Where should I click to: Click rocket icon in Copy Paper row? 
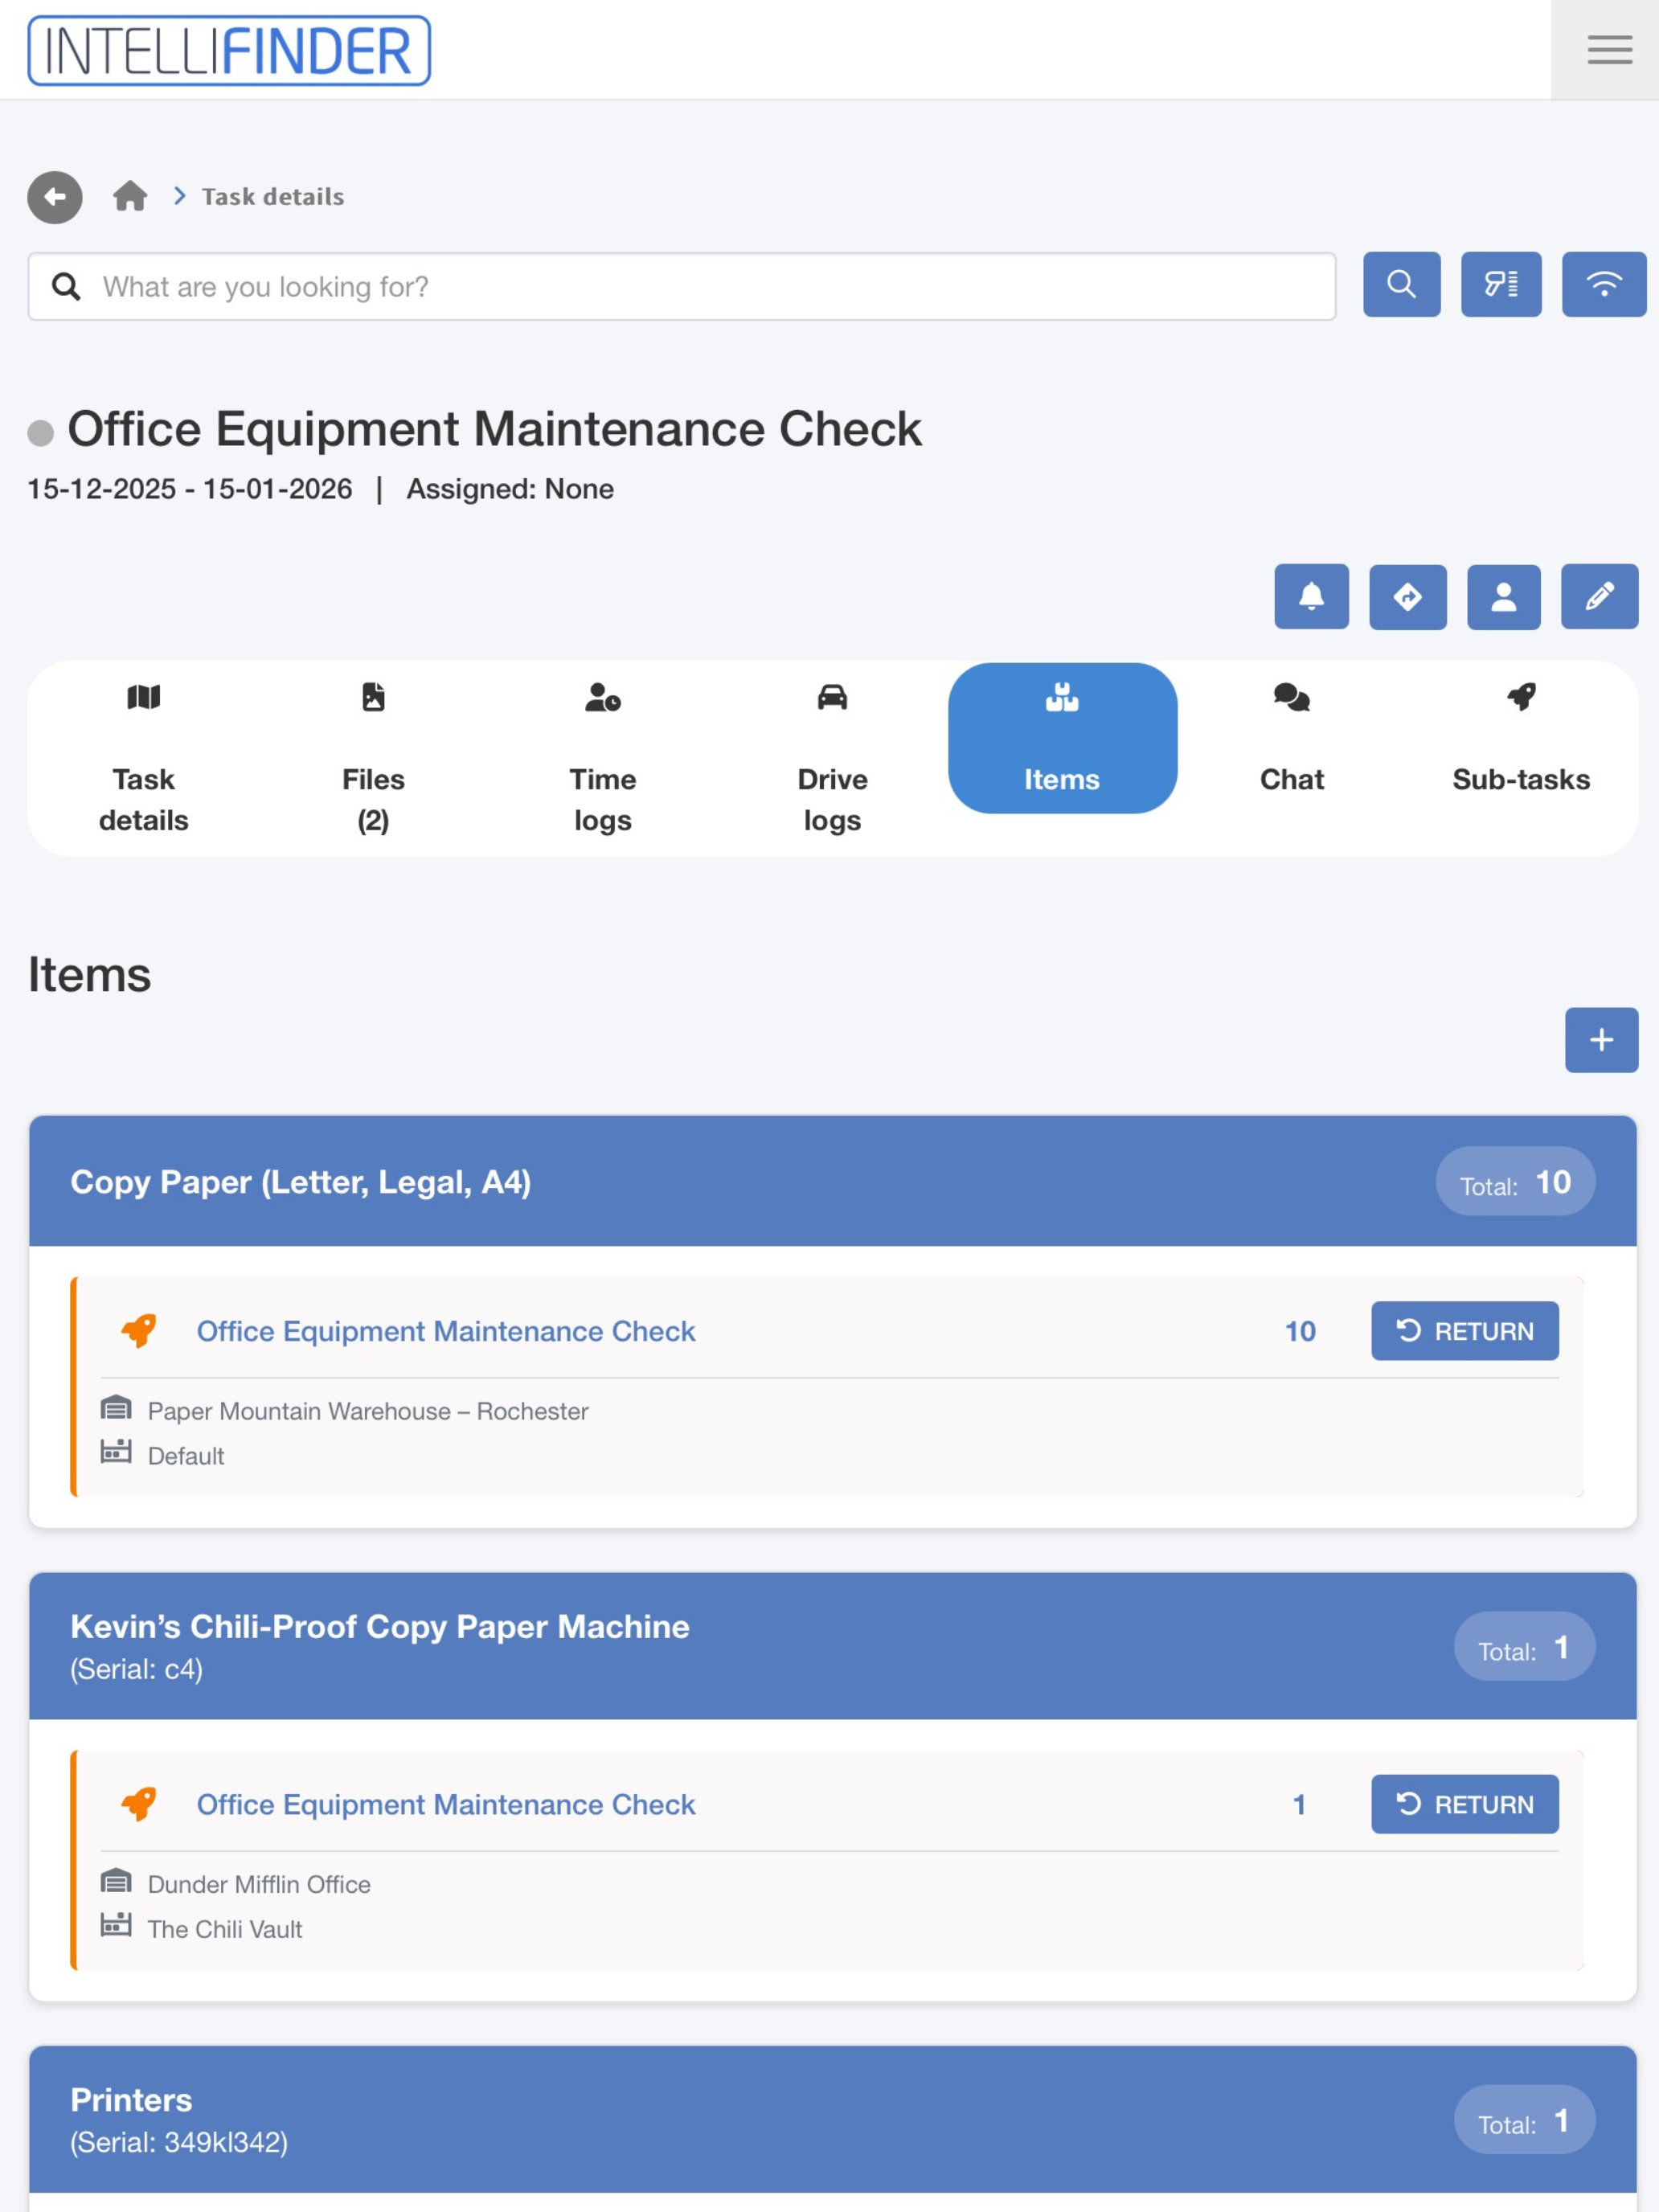click(x=138, y=1330)
